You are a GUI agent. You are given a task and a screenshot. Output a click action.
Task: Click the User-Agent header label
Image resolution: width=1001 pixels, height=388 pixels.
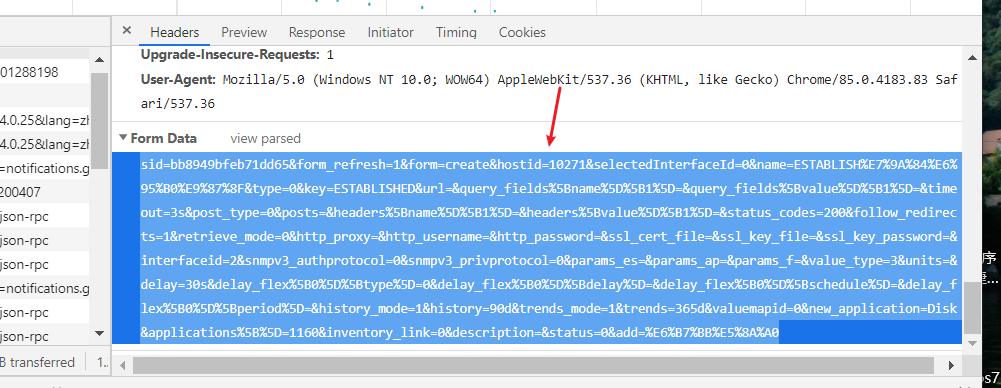tap(179, 80)
